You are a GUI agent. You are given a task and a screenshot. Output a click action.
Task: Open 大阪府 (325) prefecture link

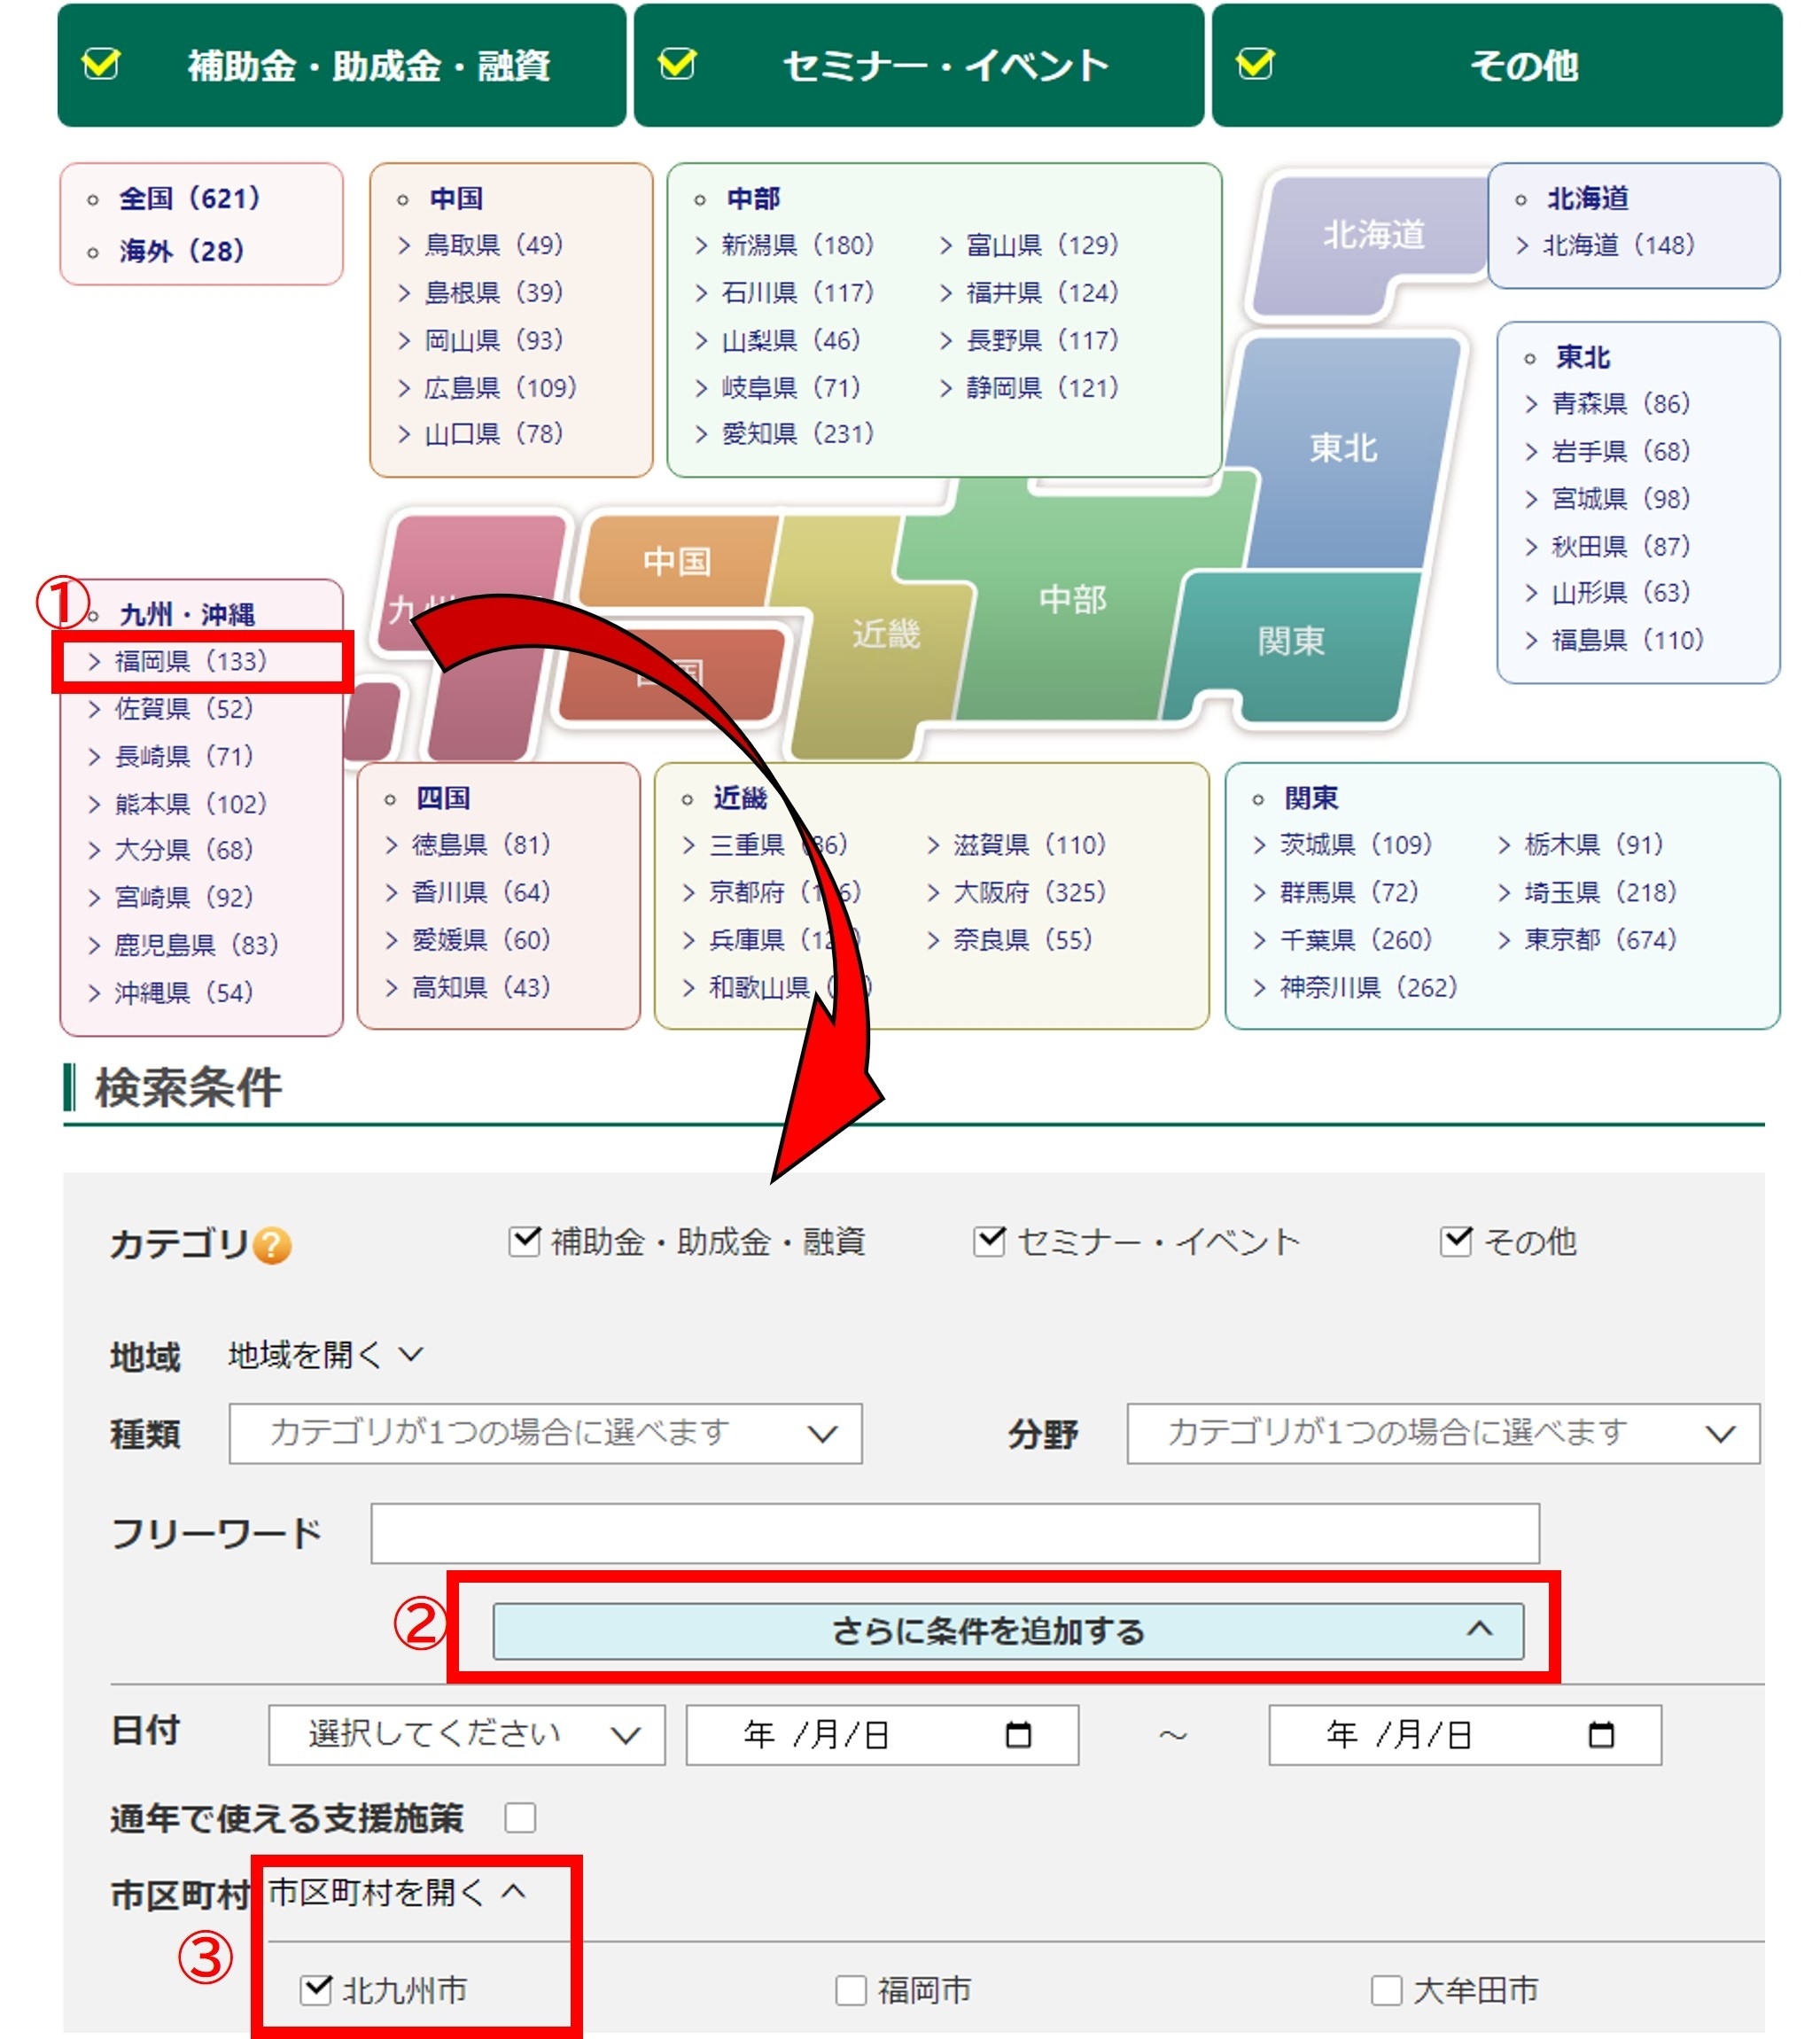[x=1029, y=892]
